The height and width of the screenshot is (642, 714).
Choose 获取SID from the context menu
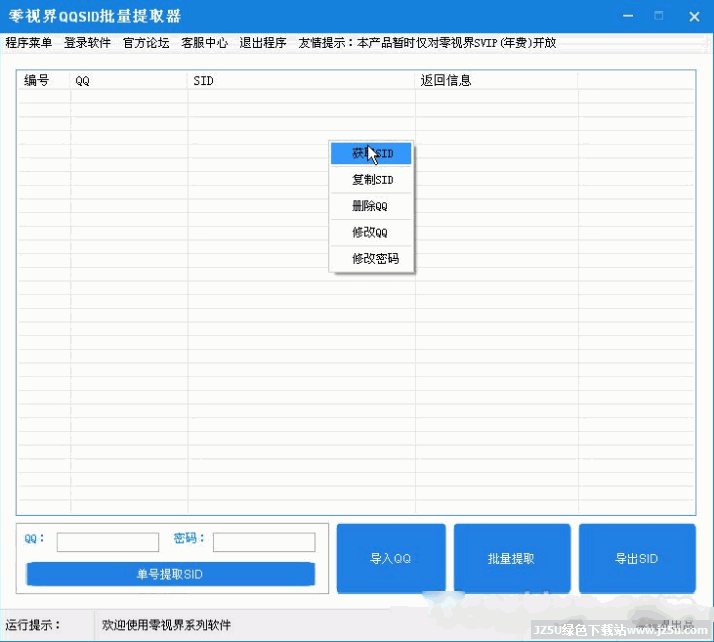(x=371, y=153)
